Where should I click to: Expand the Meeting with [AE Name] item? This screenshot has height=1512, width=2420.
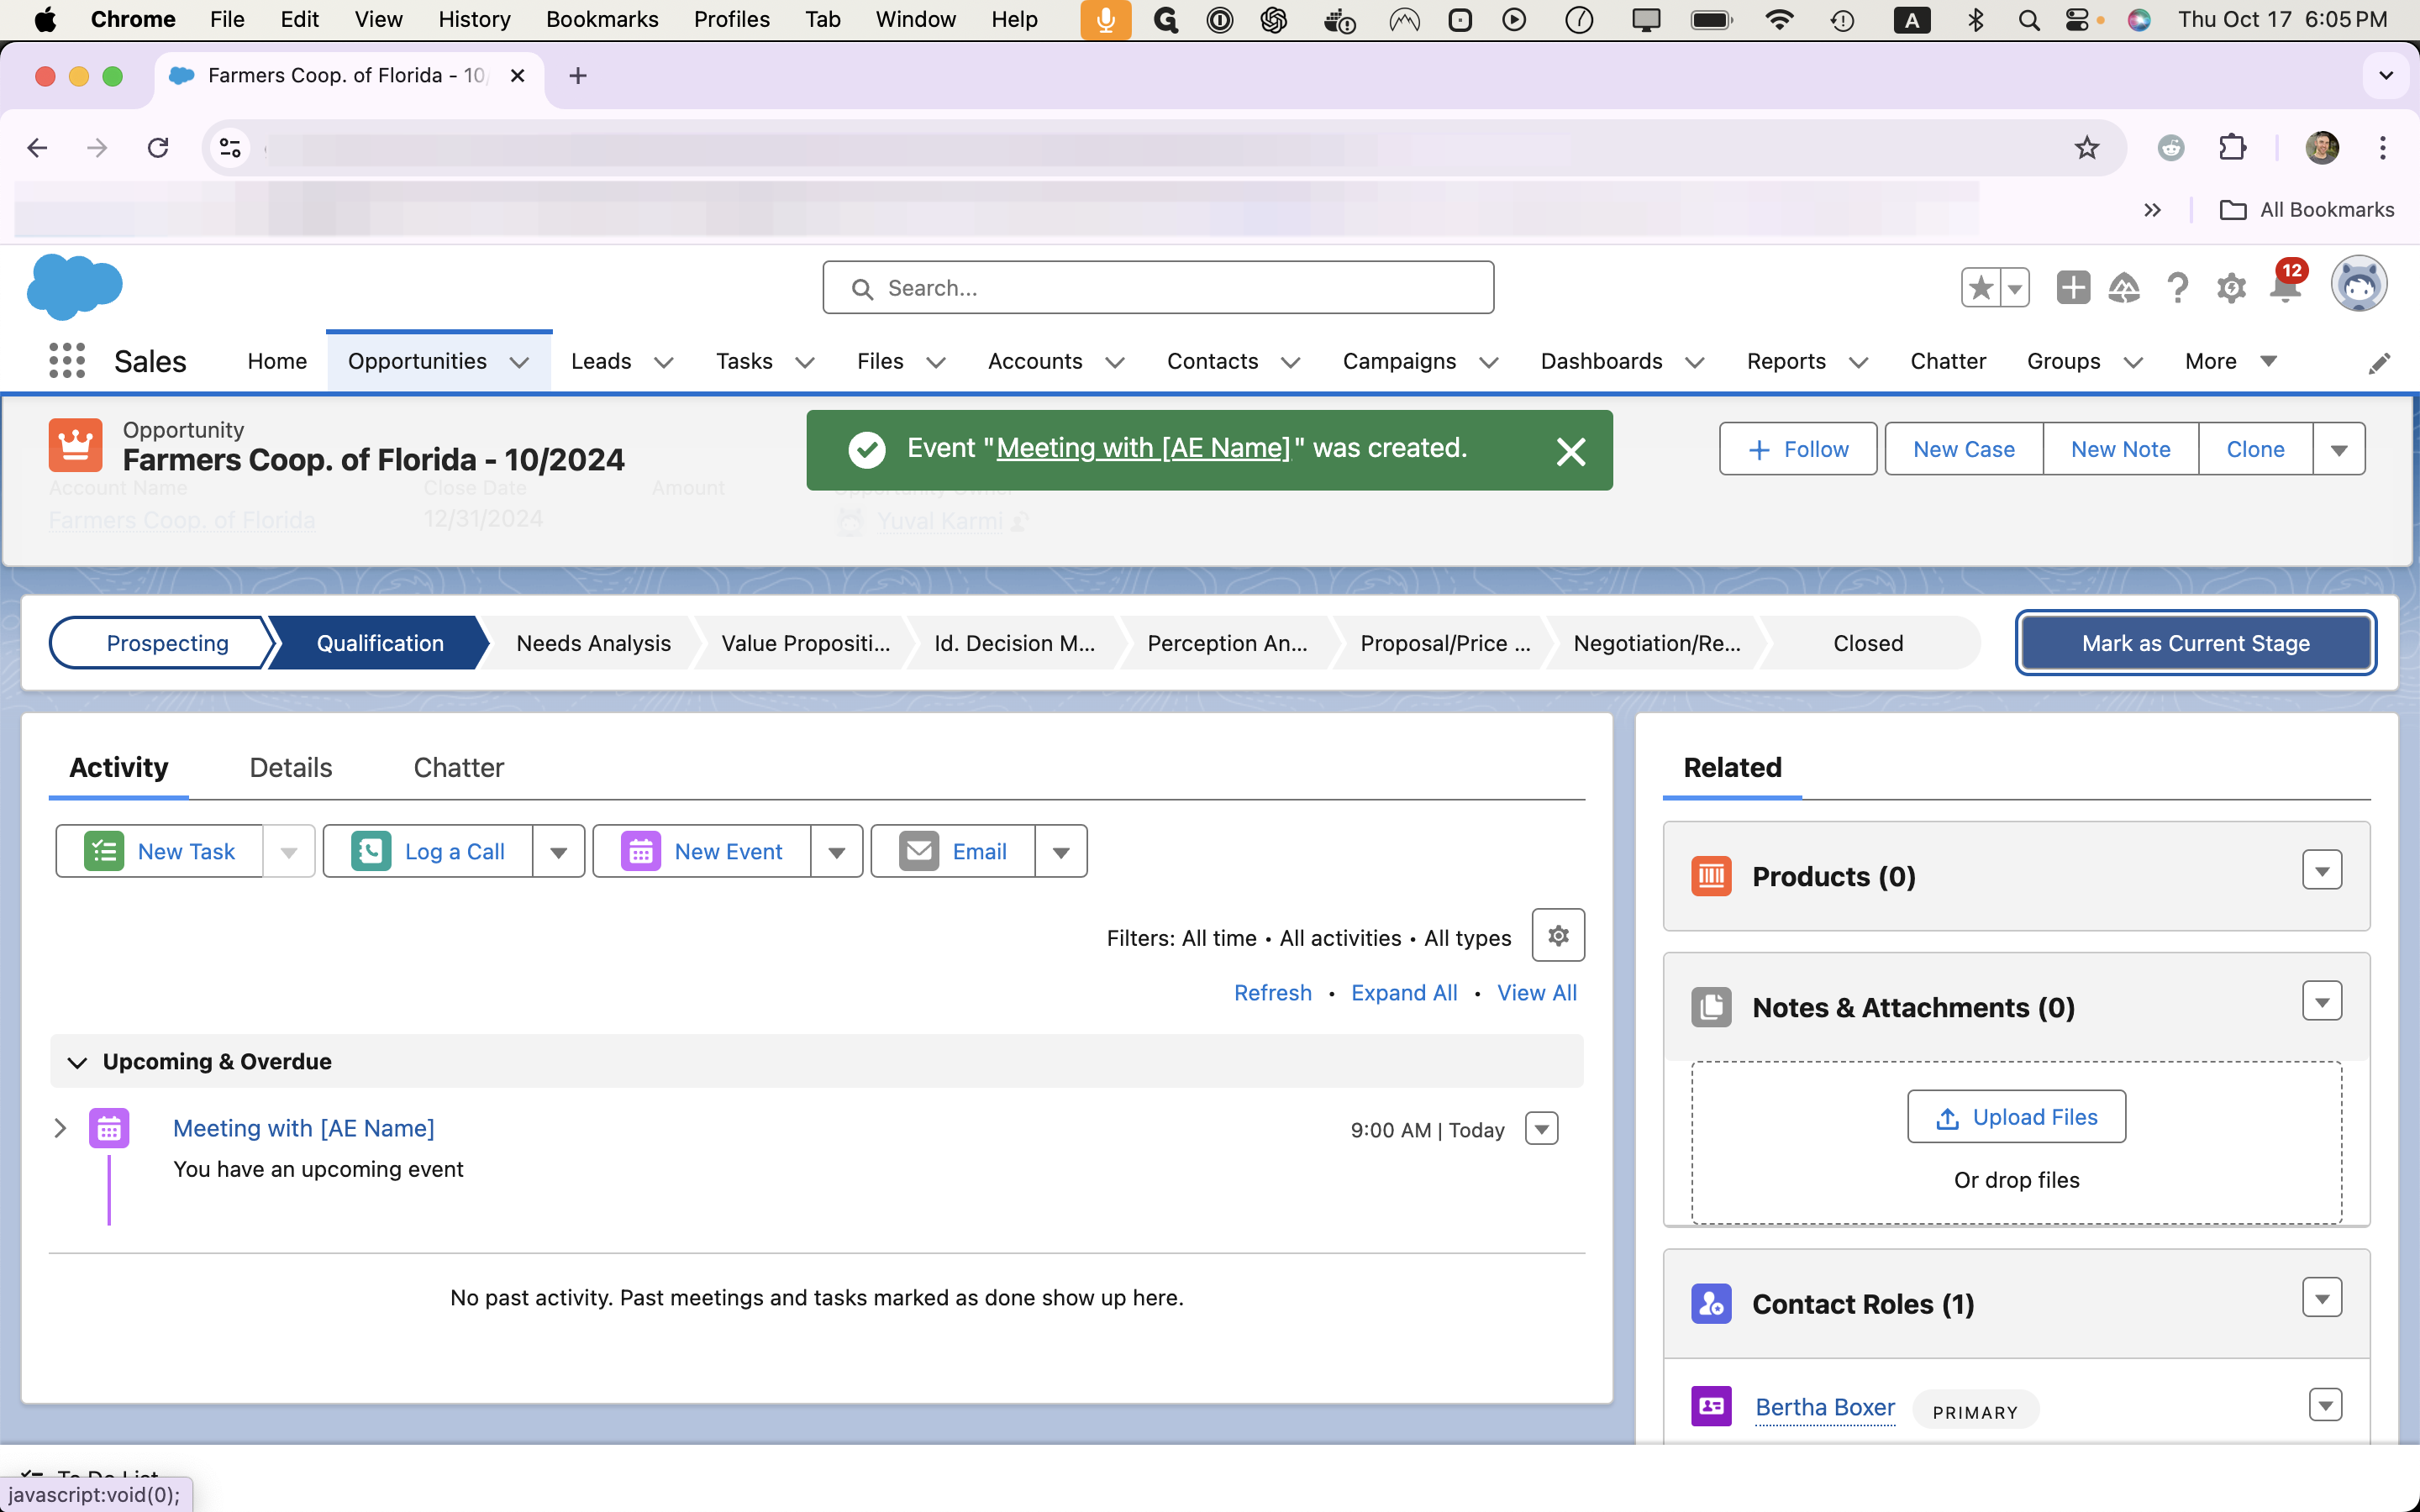(60, 1128)
